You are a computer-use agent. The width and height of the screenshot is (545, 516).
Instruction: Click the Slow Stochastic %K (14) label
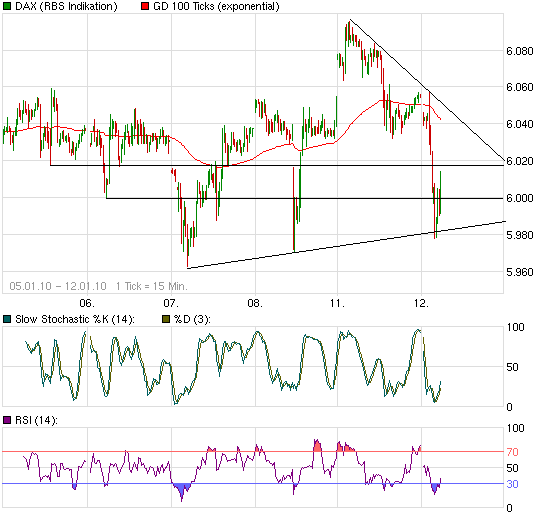pos(75,319)
